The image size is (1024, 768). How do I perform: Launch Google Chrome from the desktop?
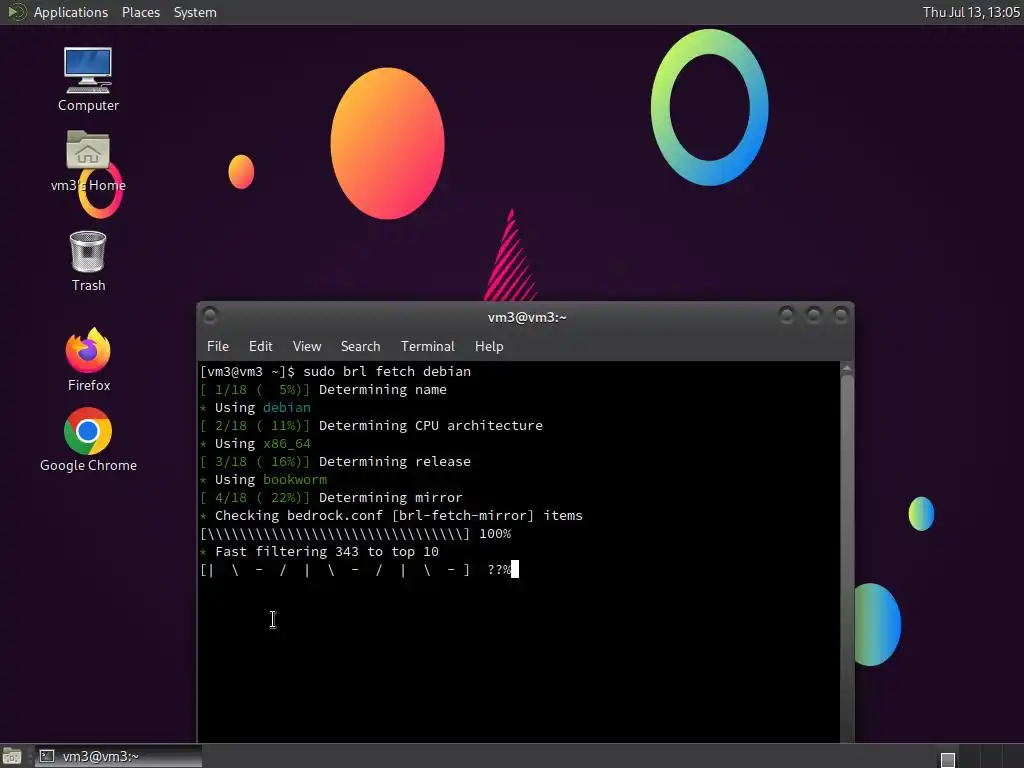pyautogui.click(x=88, y=440)
